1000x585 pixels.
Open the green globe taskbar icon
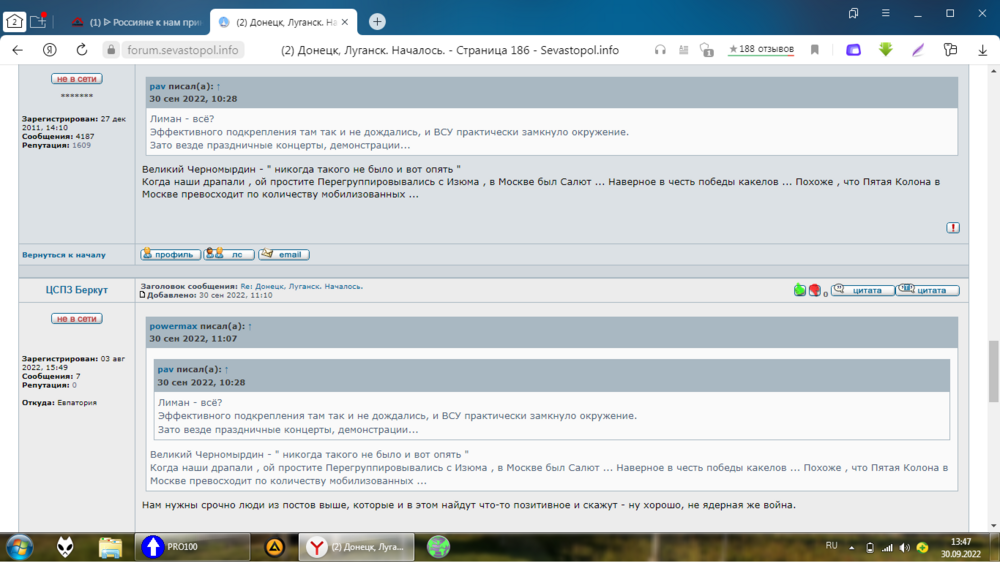click(438, 547)
